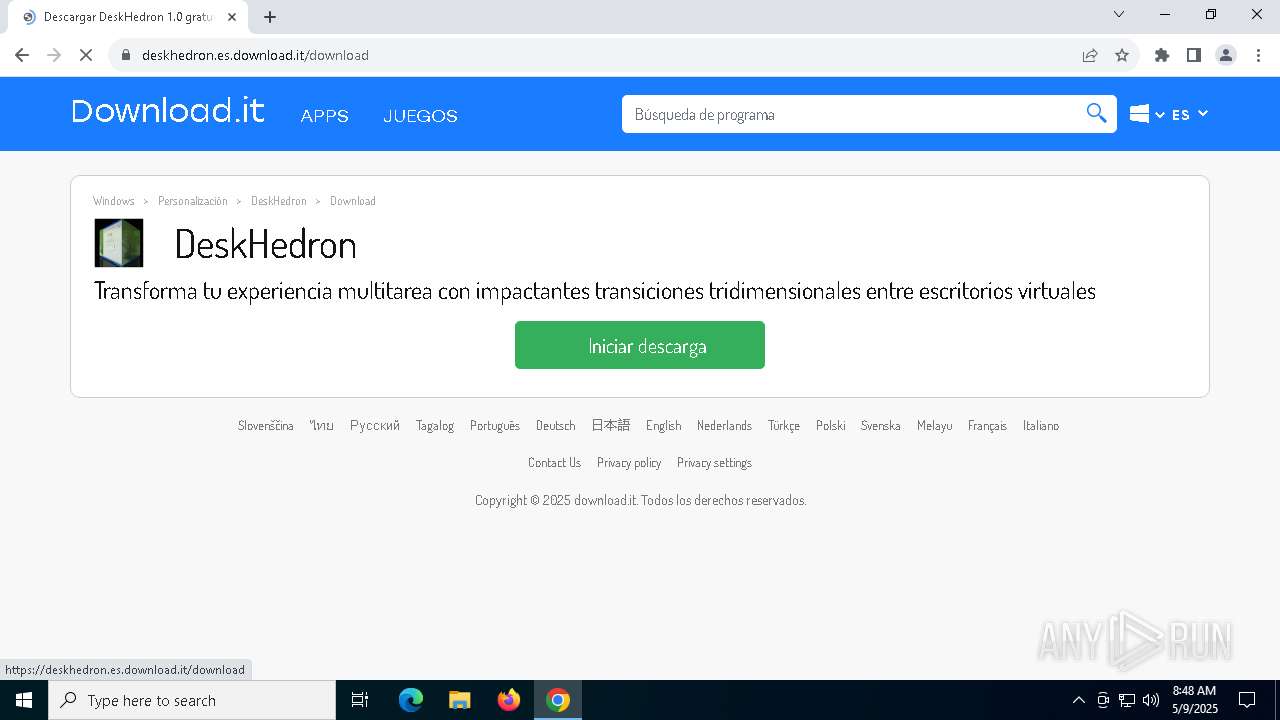
Task: Open the Windows Start menu
Action: pyautogui.click(x=24, y=700)
